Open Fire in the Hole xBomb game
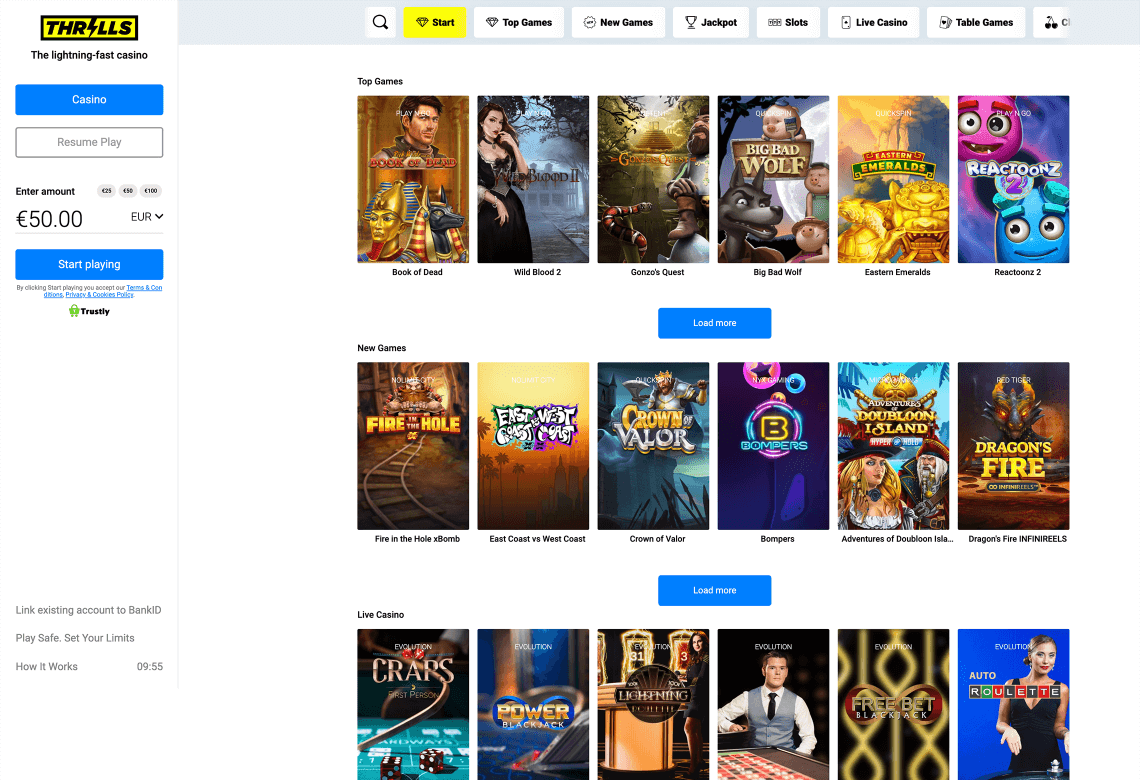Viewport: 1140px width, 780px height. (413, 446)
